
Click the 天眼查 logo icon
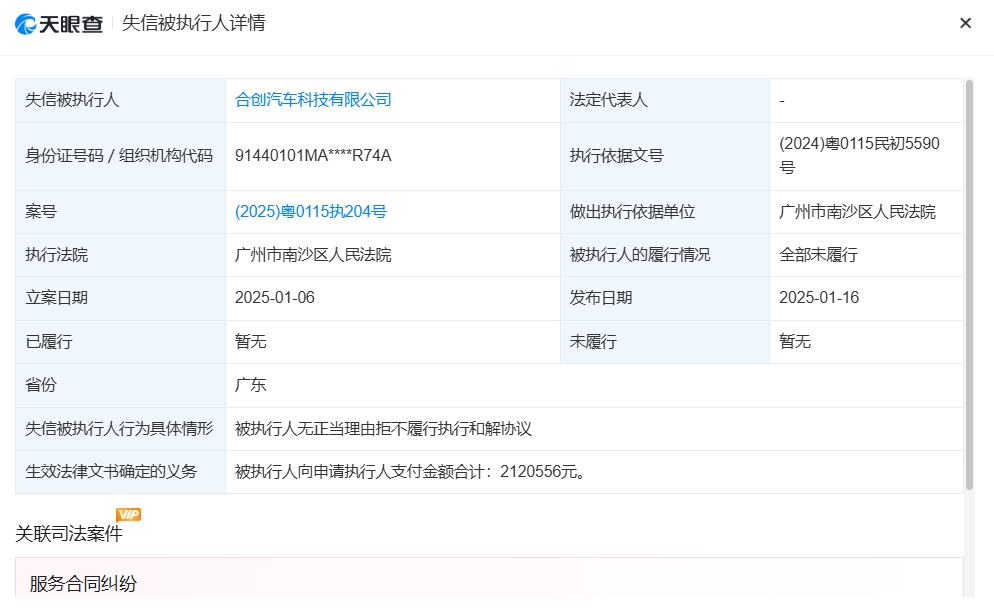coord(59,24)
